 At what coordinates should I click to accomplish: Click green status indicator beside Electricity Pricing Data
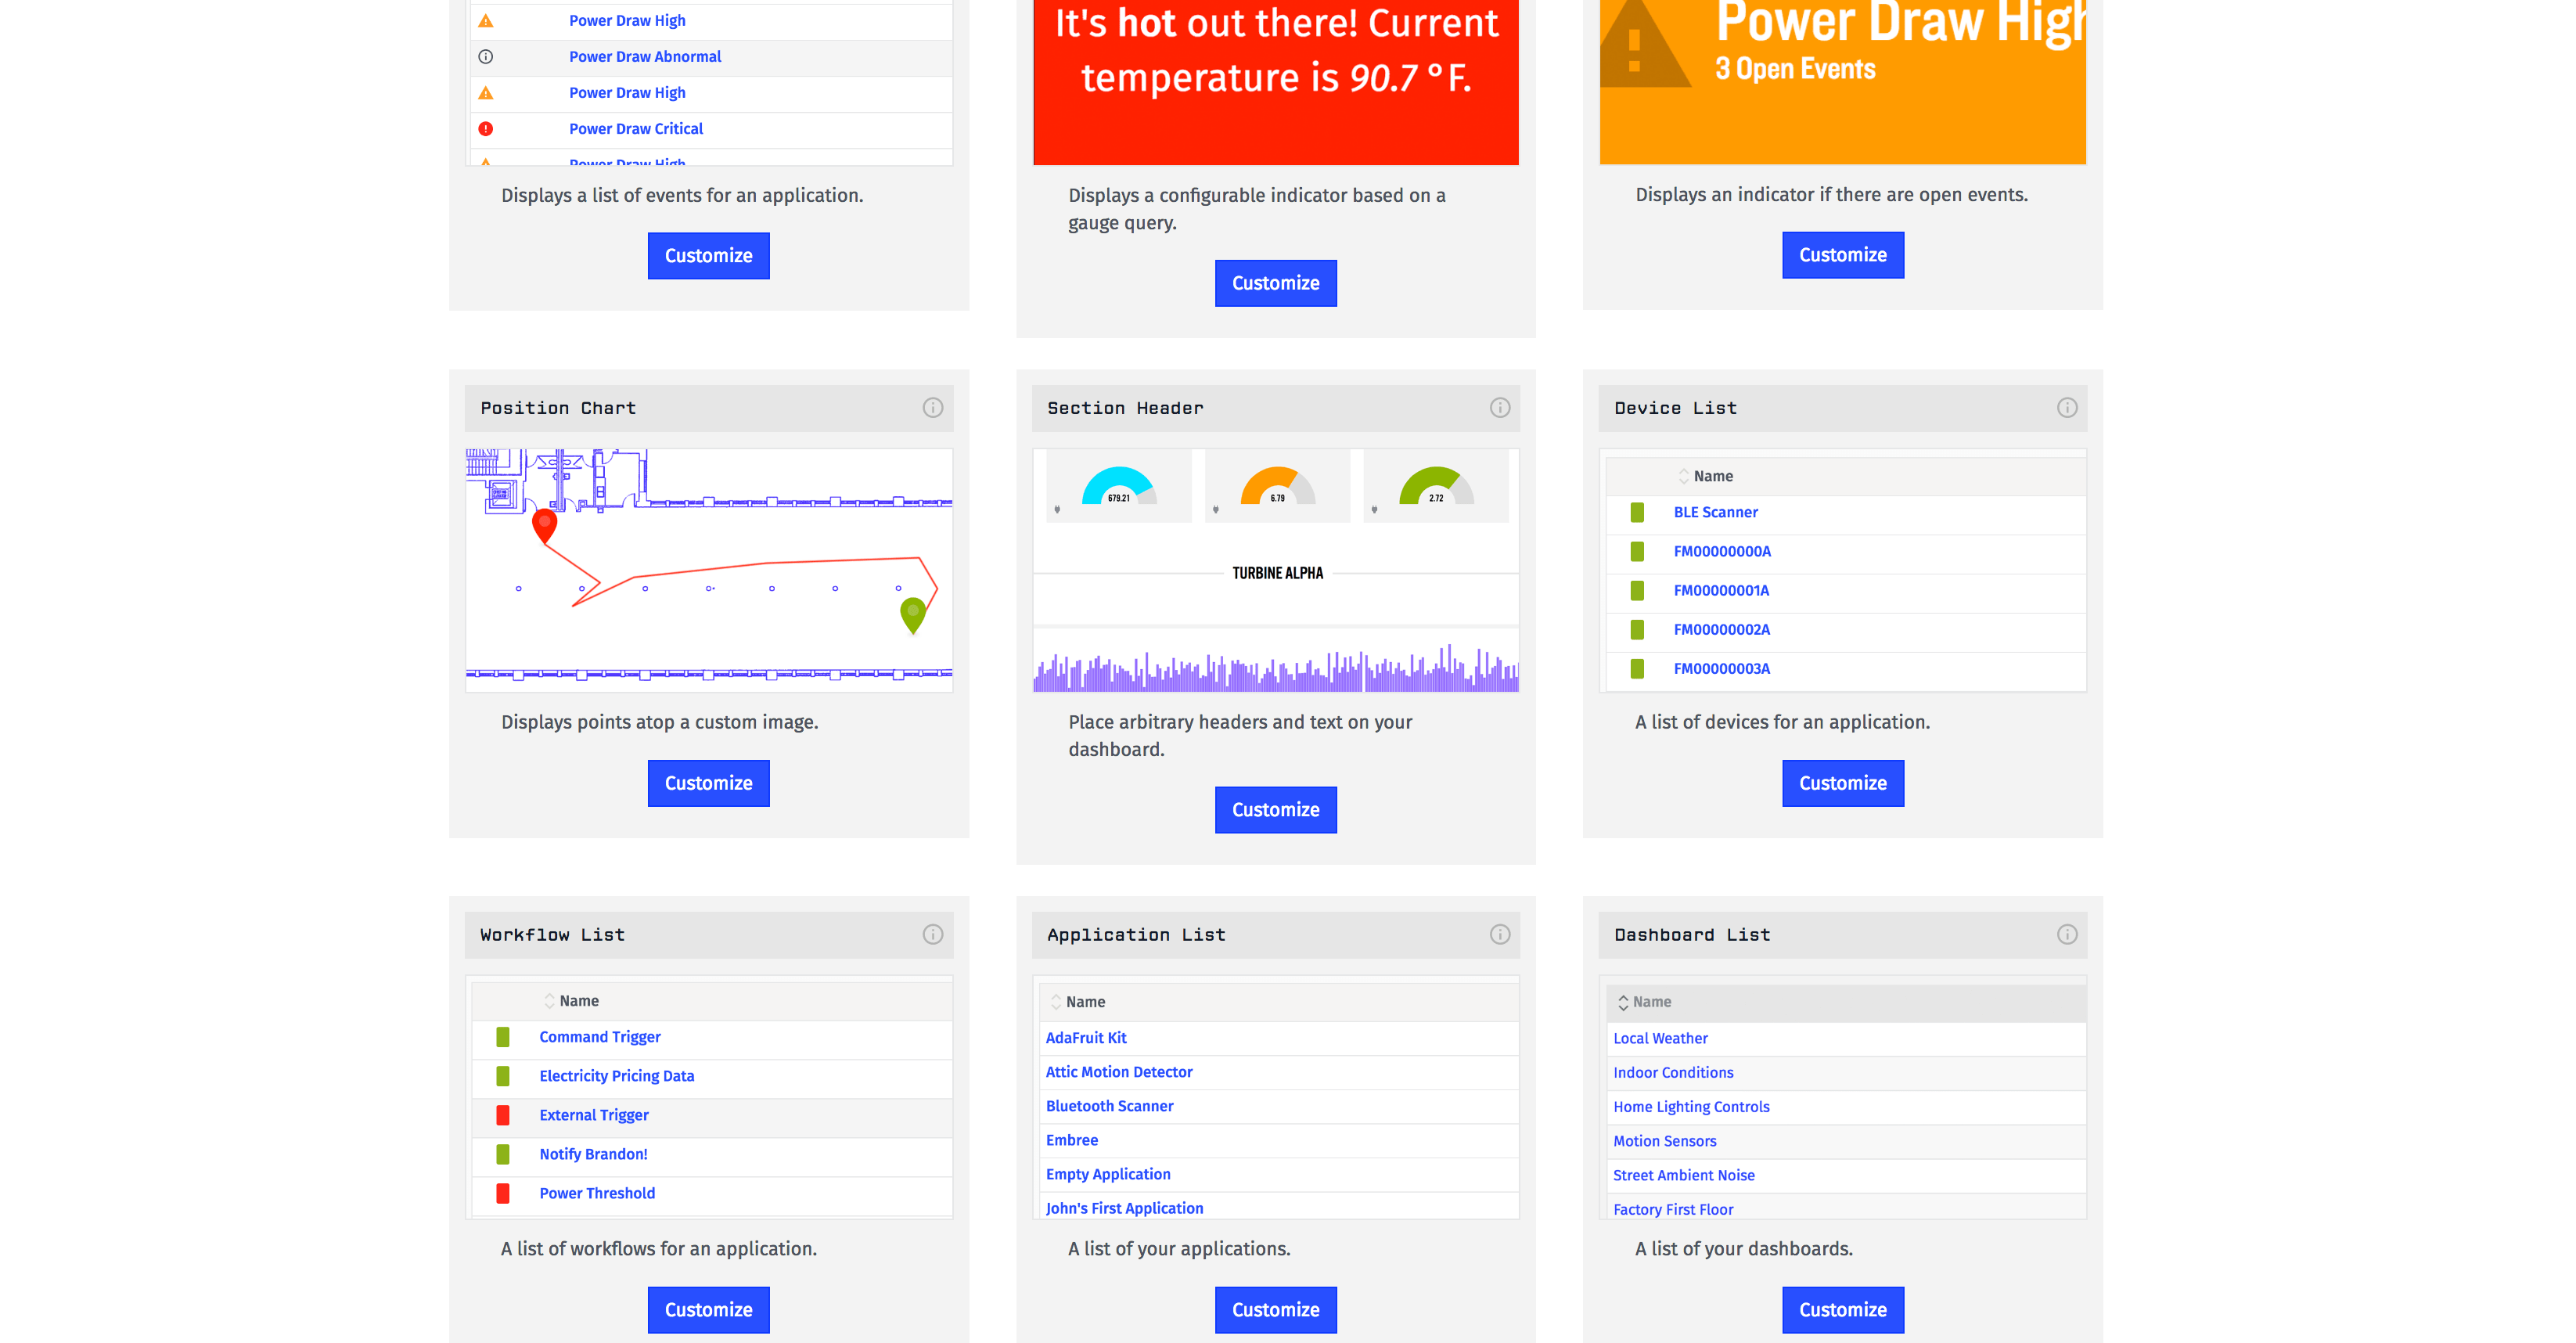502,1076
